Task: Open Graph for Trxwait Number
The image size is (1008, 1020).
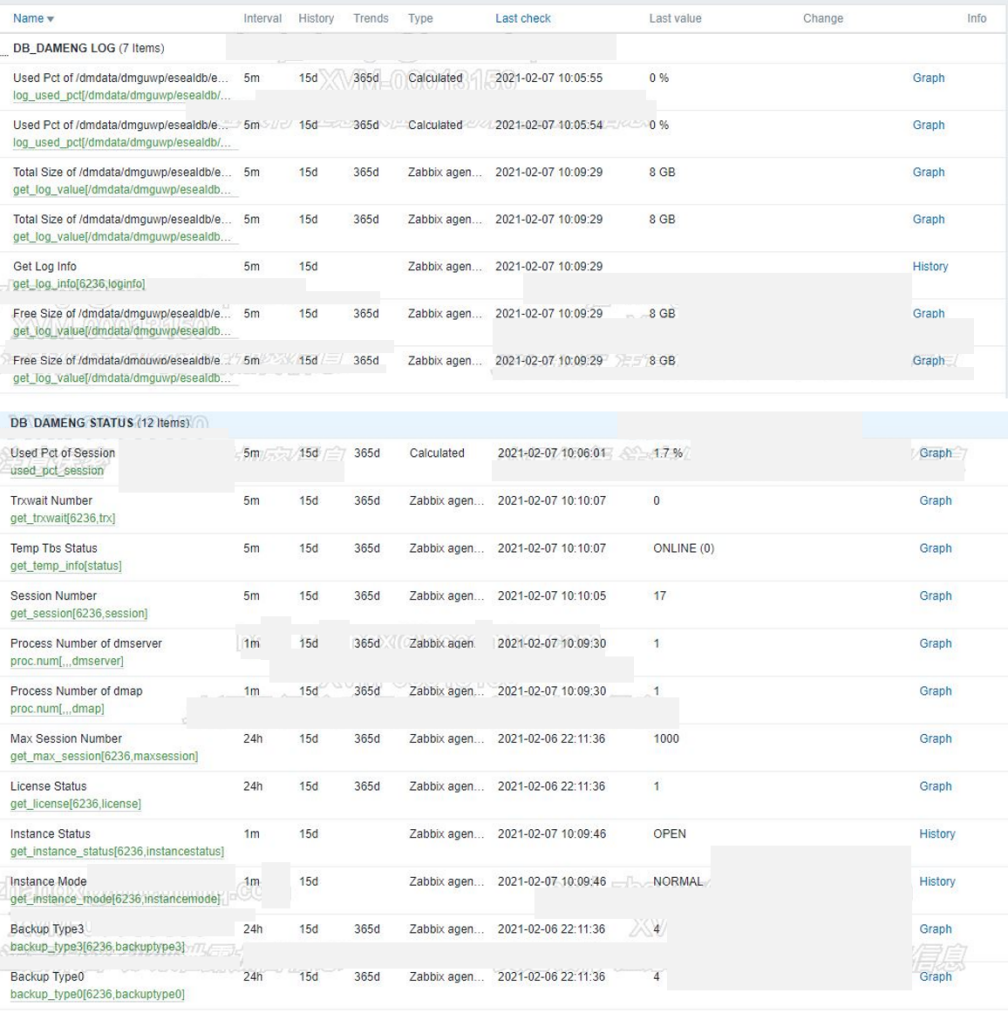Action: pyautogui.click(x=935, y=501)
